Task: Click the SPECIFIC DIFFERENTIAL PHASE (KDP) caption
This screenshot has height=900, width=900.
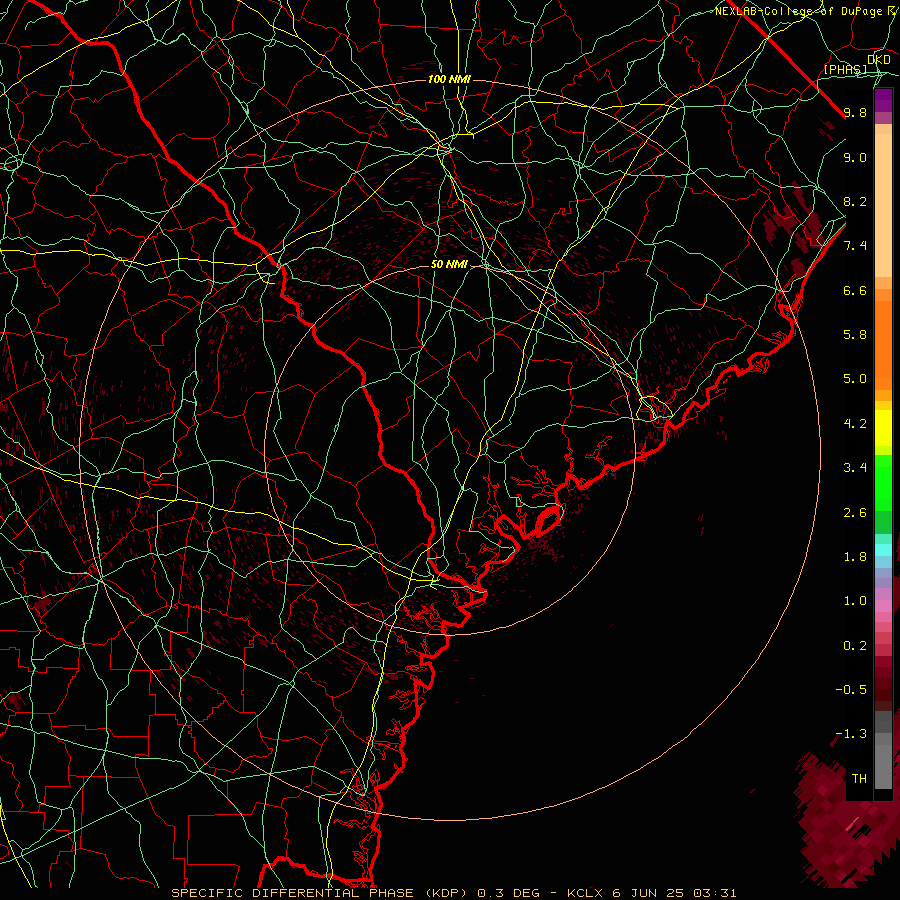Action: pos(321,893)
